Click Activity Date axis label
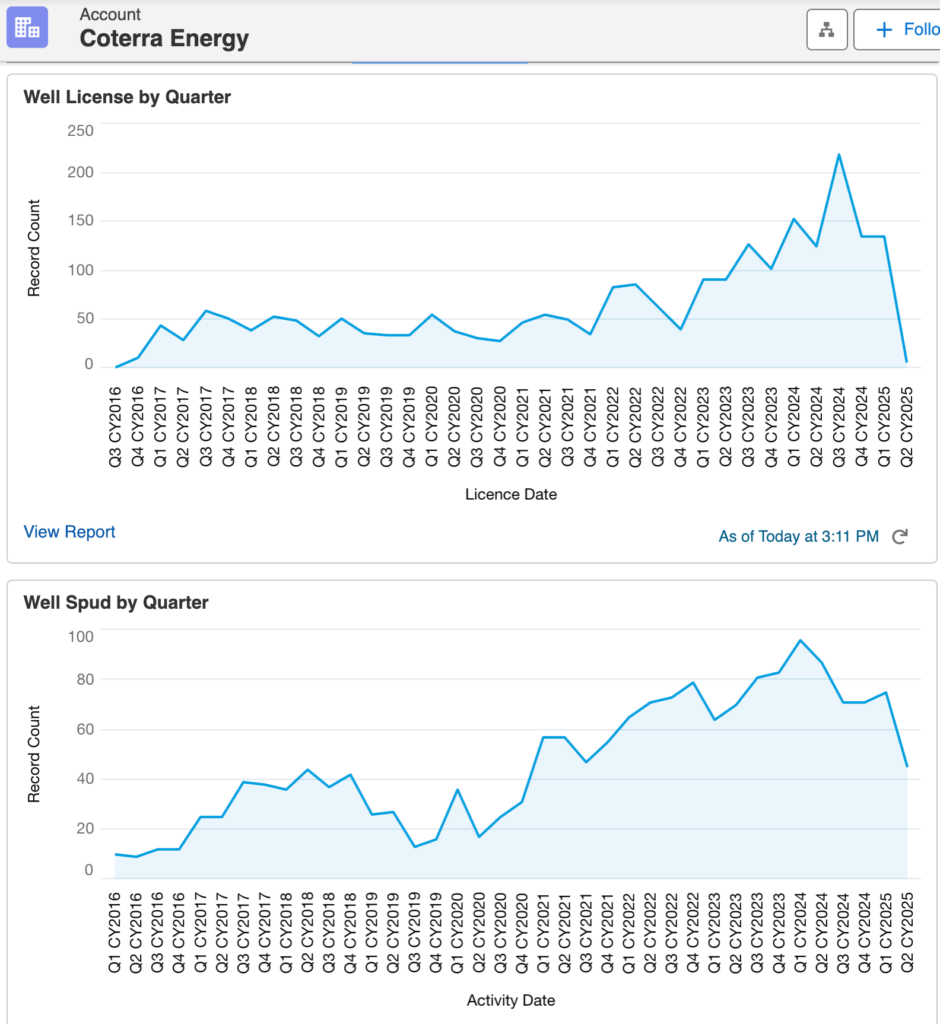The image size is (940, 1024). [x=511, y=1000]
